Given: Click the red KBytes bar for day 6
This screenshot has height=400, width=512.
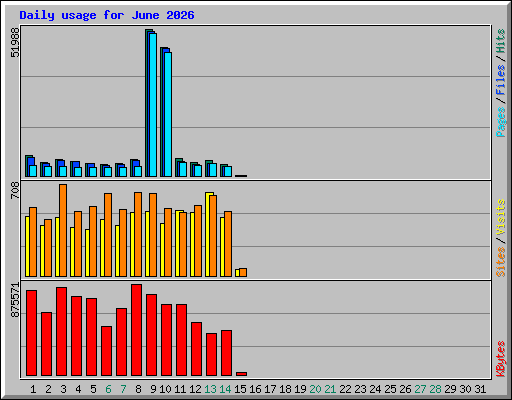Looking at the screenshot, I should click(107, 351).
